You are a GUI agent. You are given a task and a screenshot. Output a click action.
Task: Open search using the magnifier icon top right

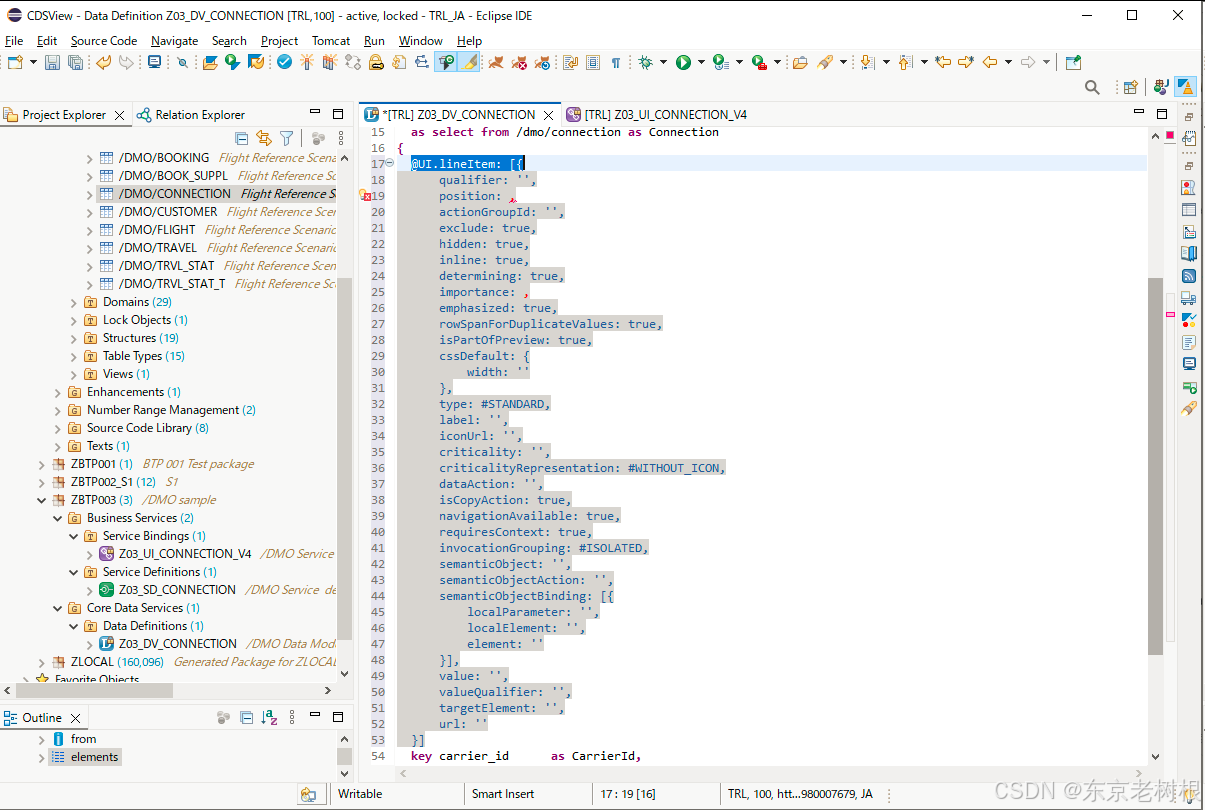[x=1091, y=87]
